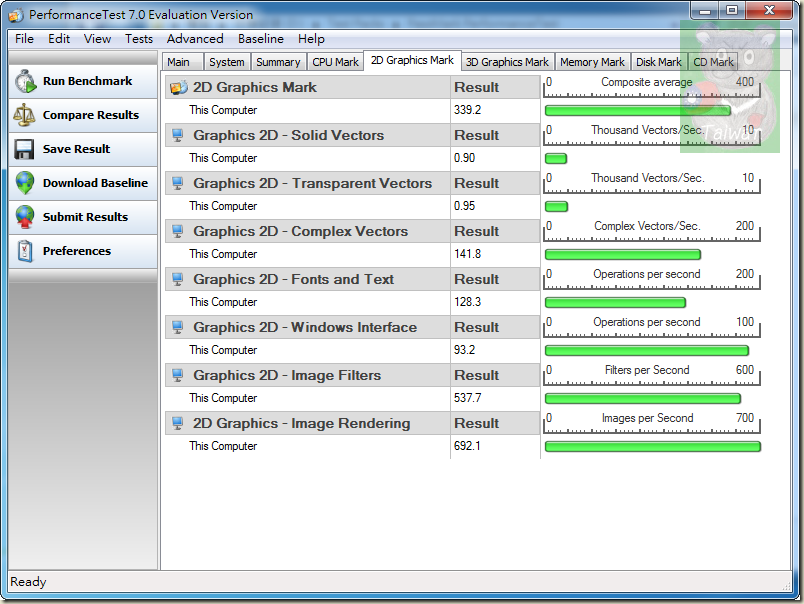Click the Compare Results button label

(91, 115)
